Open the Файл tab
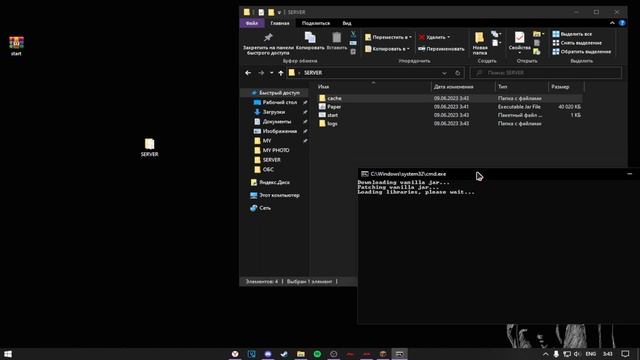 coord(252,23)
